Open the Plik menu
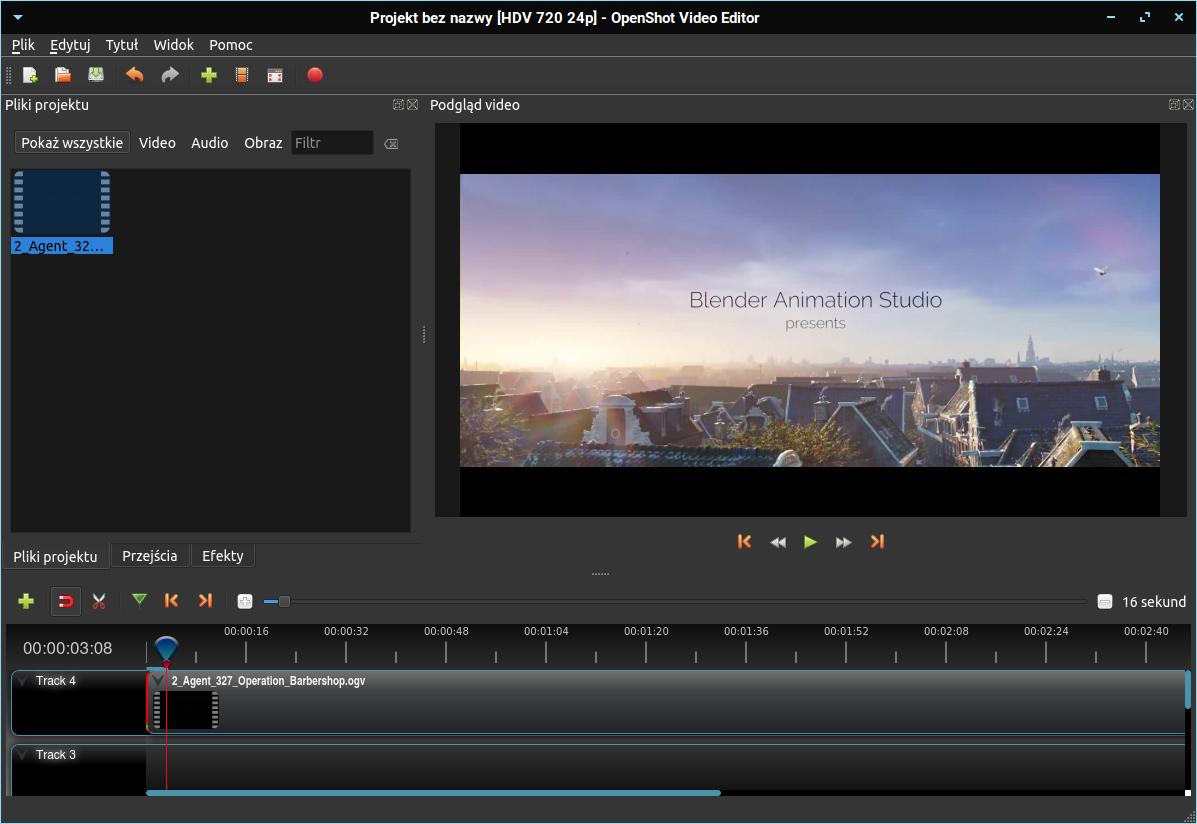The width and height of the screenshot is (1197, 824). (23, 45)
